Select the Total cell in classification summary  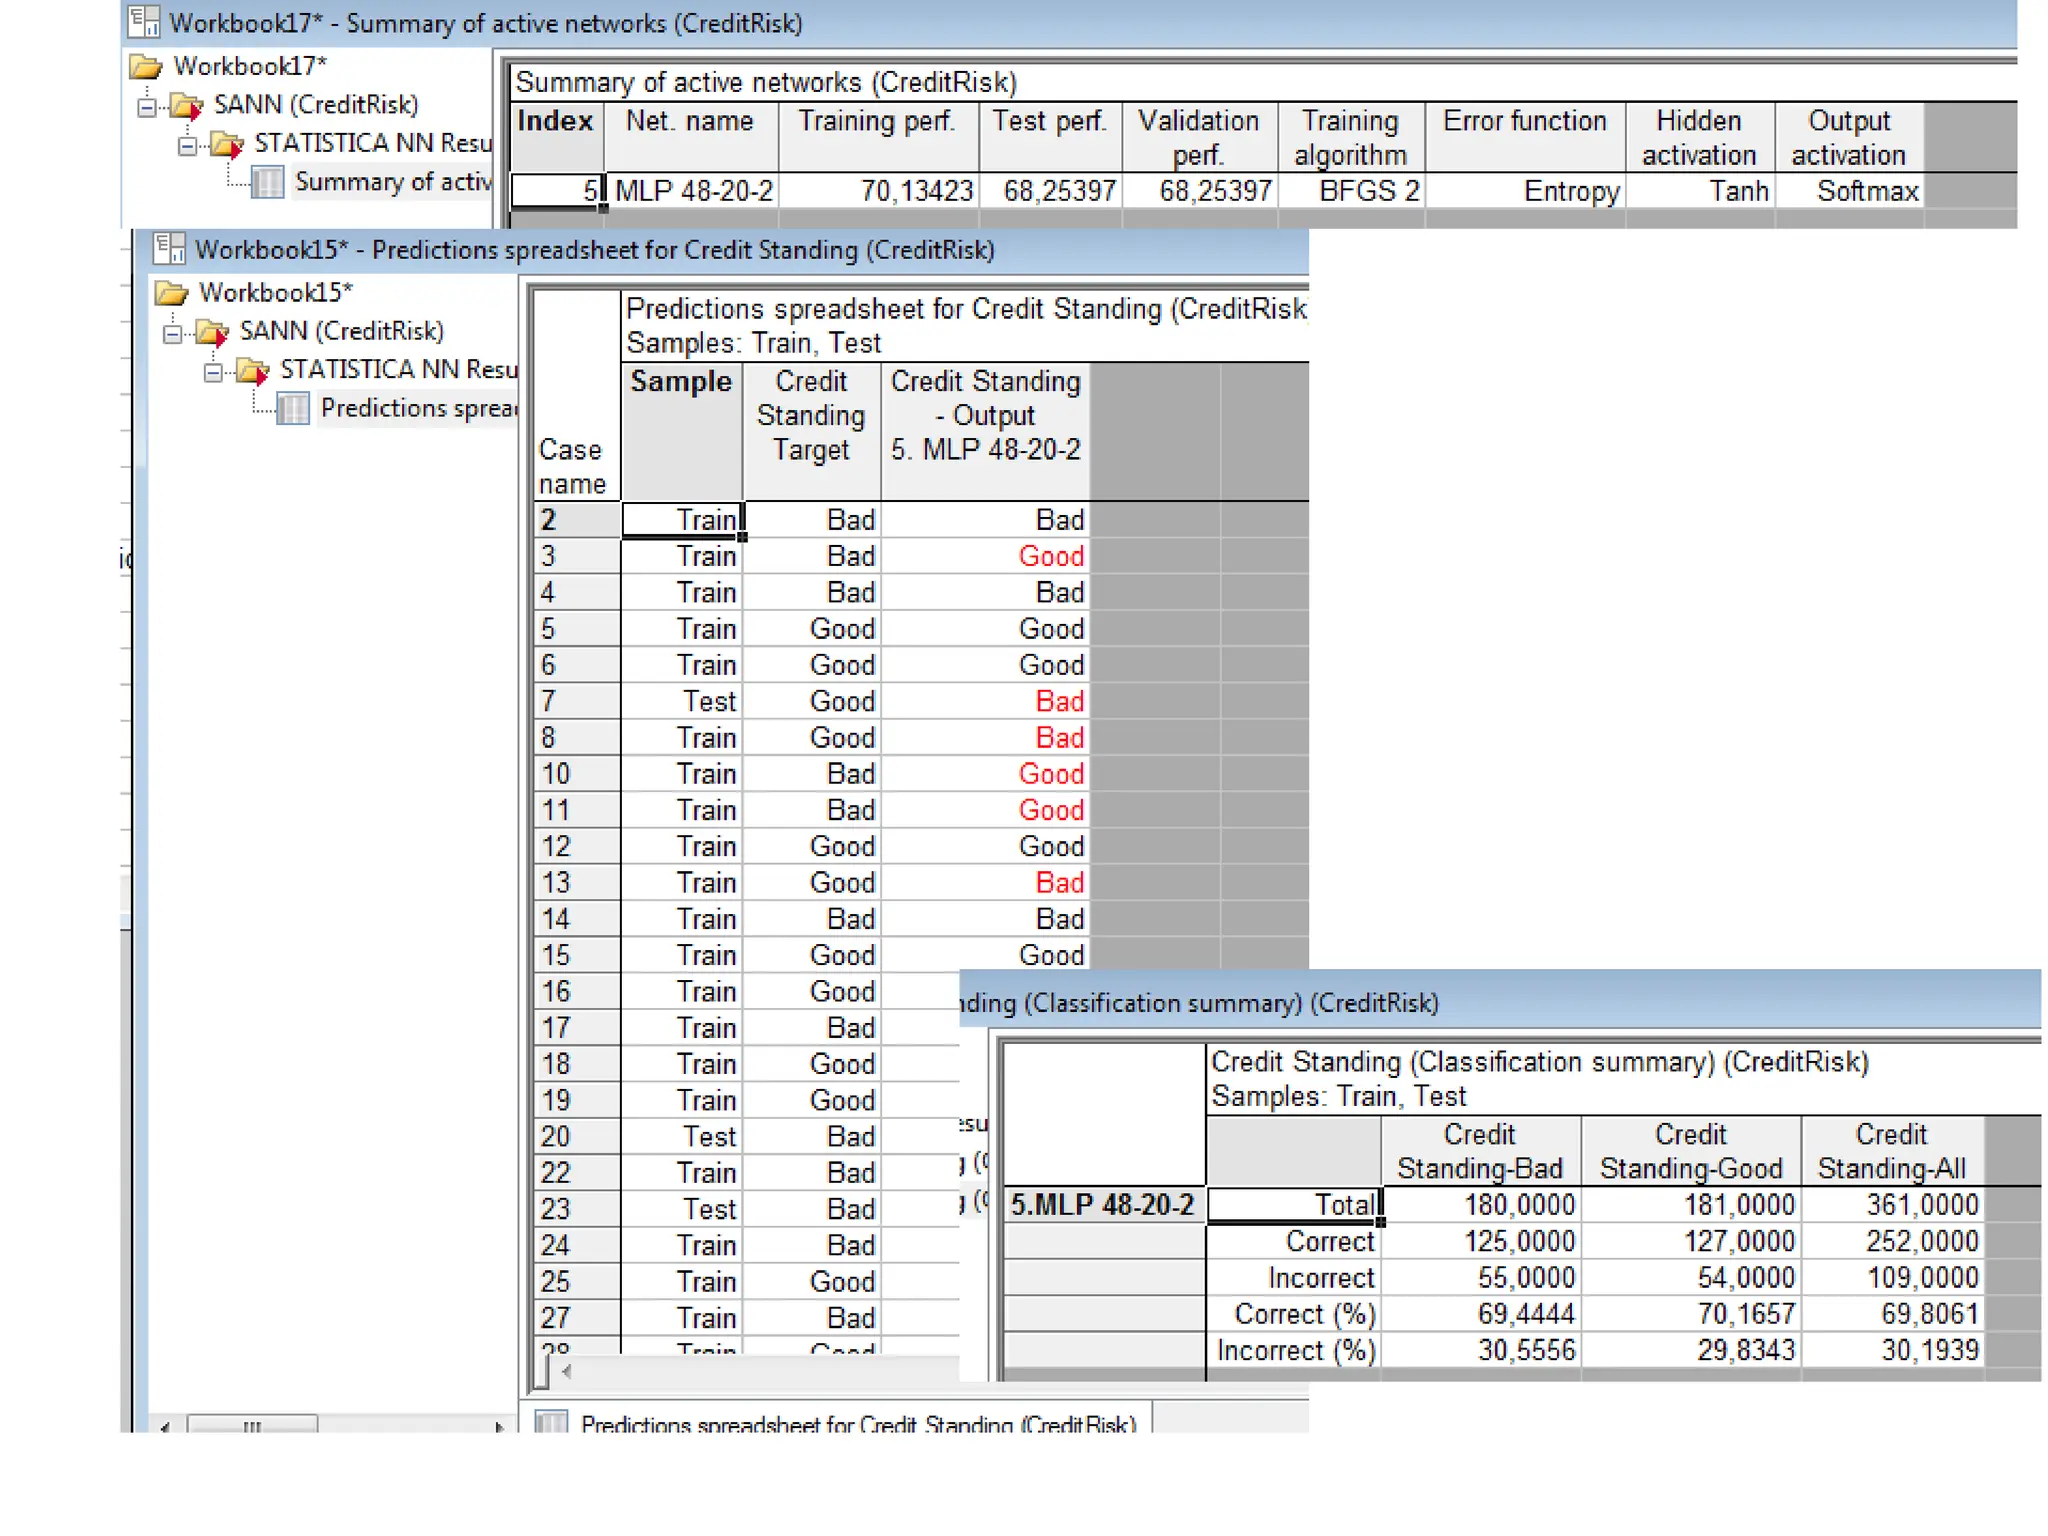(1293, 1204)
